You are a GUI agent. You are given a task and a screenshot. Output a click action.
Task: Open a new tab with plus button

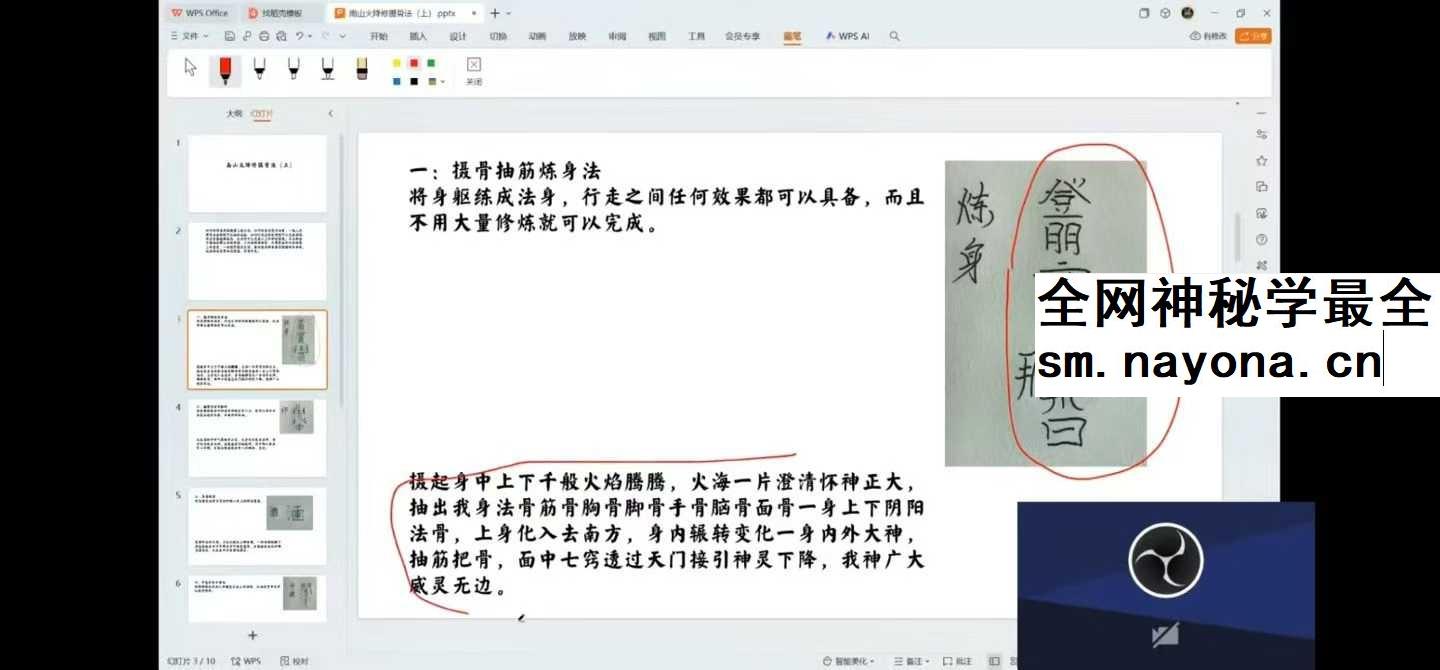click(494, 13)
